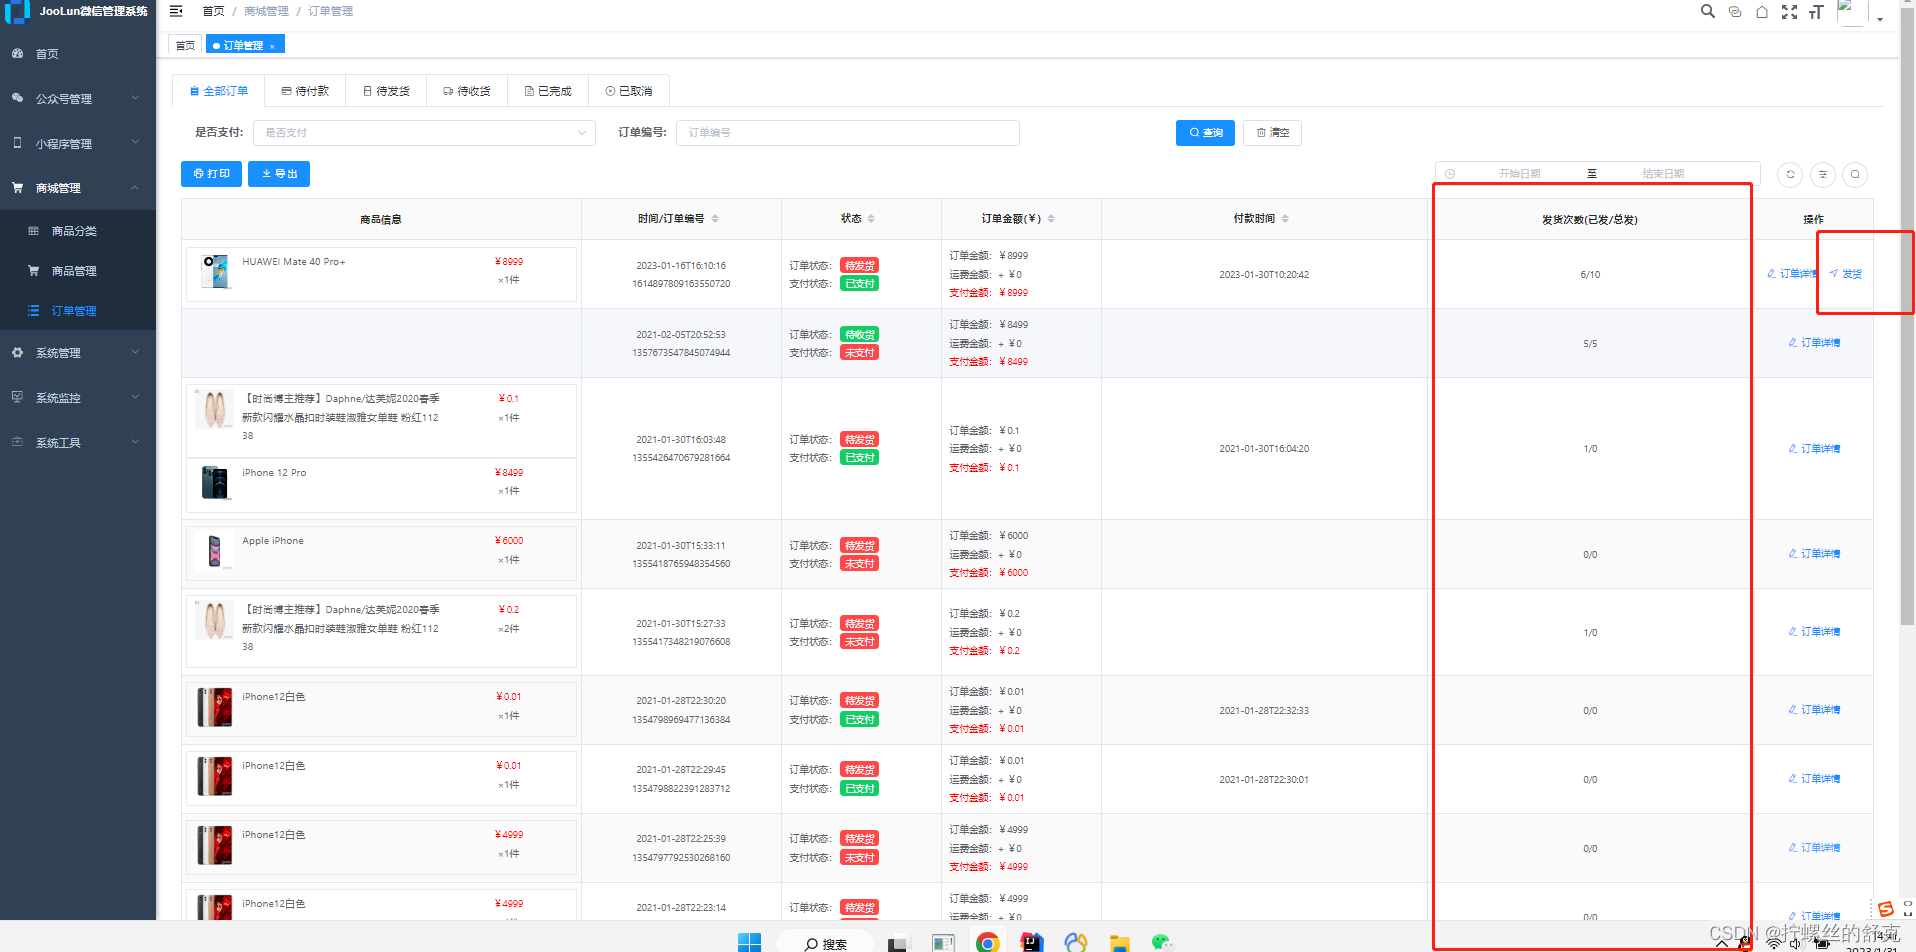Click shipment count 6/10 cell
This screenshot has height=952, width=1916.
(1590, 275)
